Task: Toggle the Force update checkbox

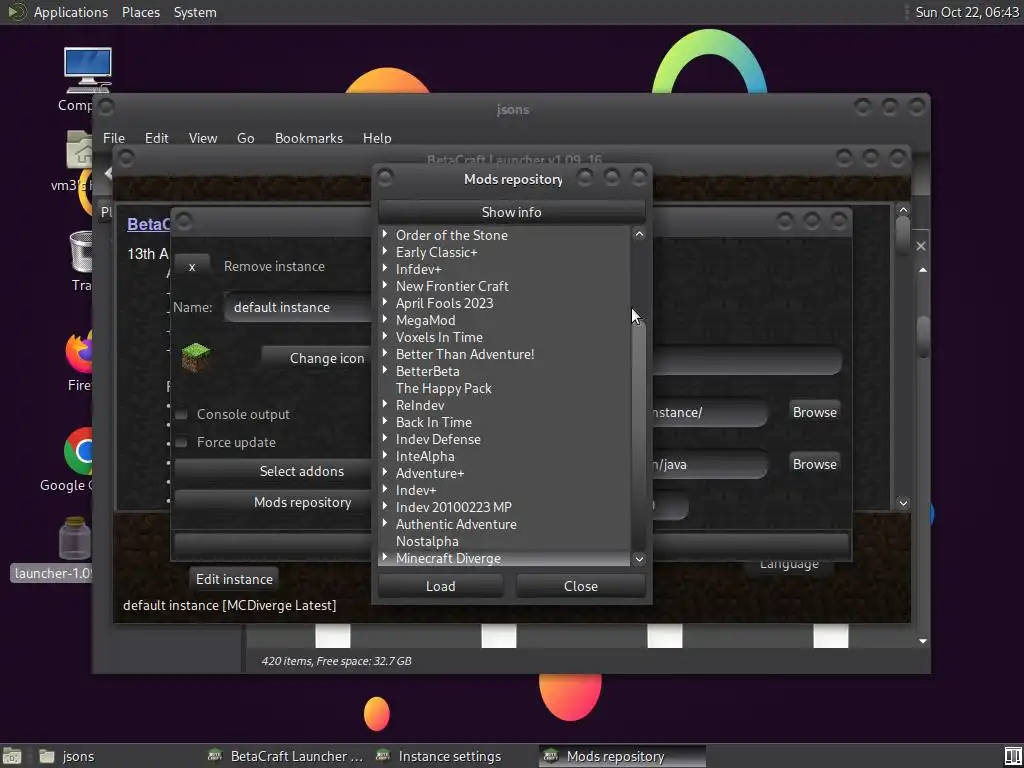Action: click(182, 442)
